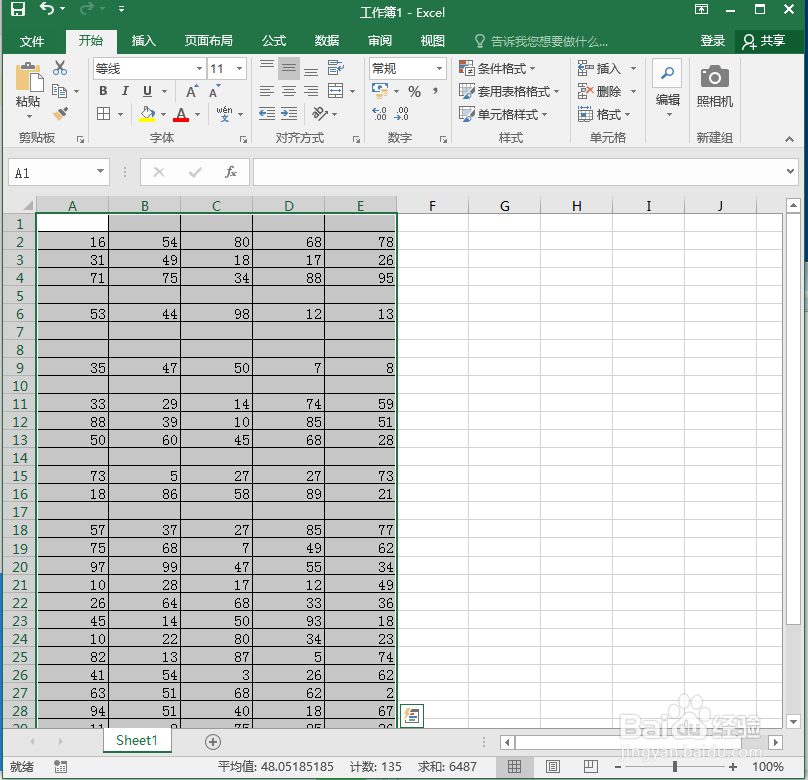
Task: Collapse the ribbon with the arrow
Action: (789, 139)
